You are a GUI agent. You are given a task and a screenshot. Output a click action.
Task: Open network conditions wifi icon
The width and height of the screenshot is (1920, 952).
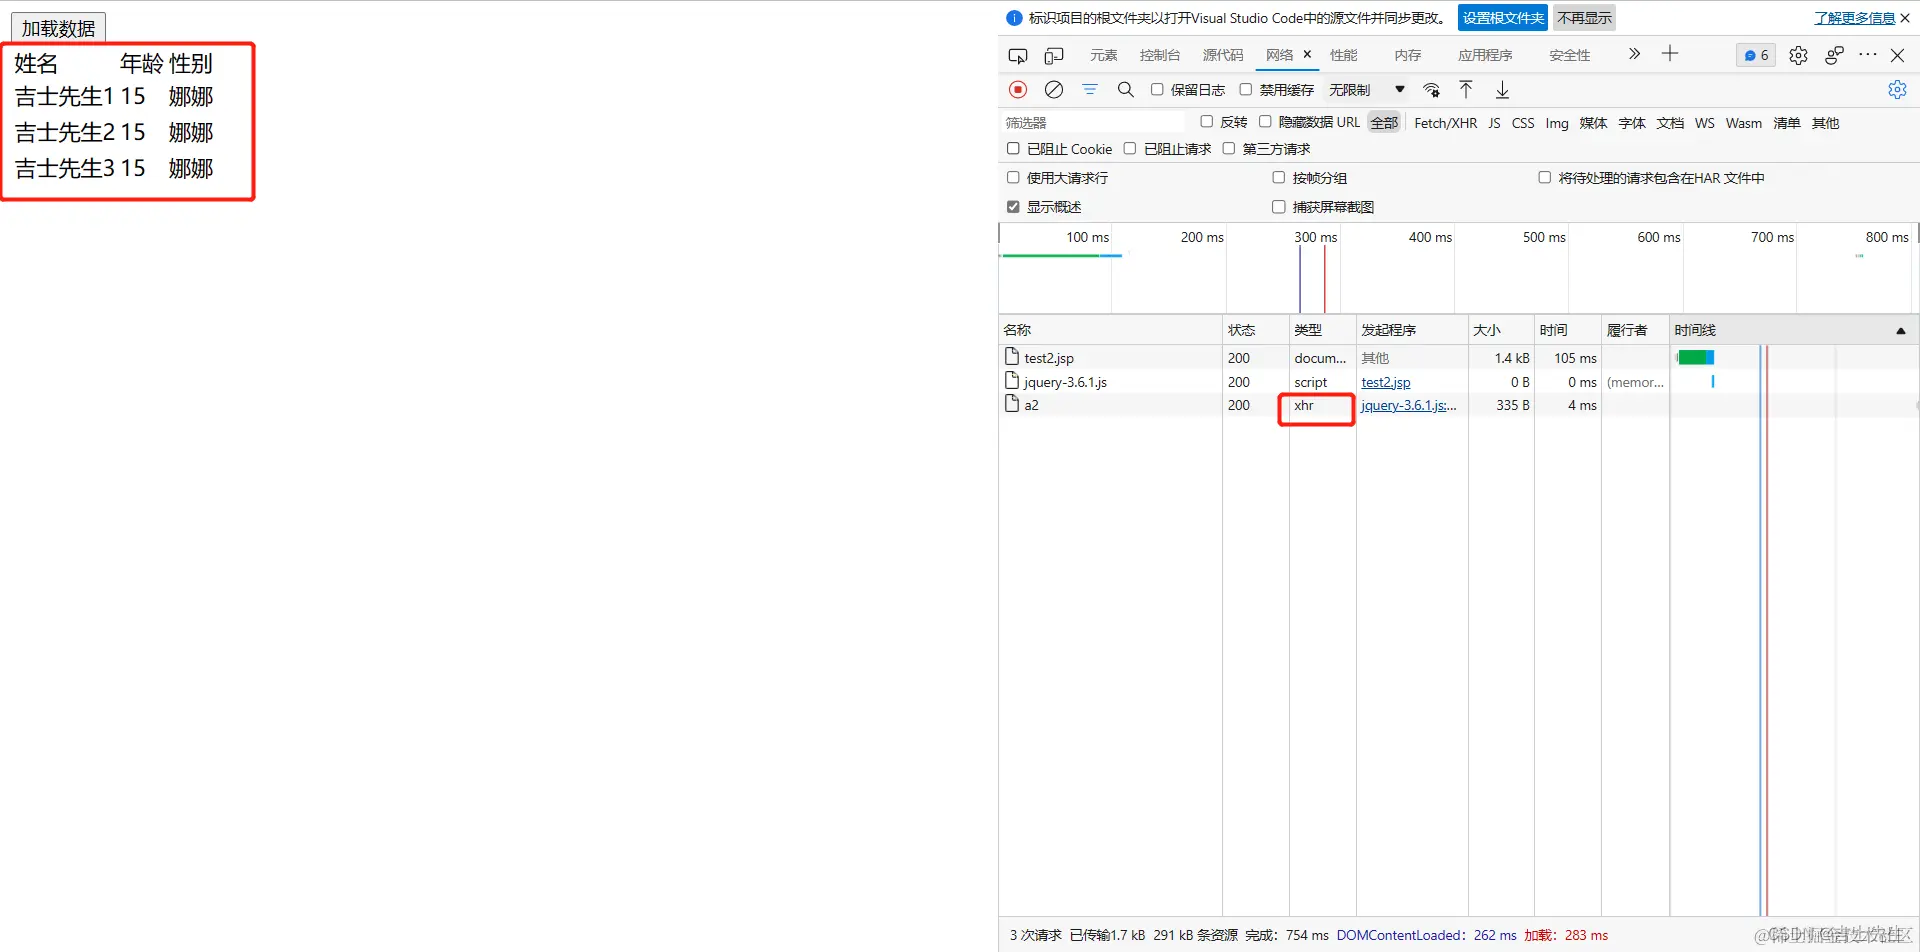click(x=1432, y=90)
